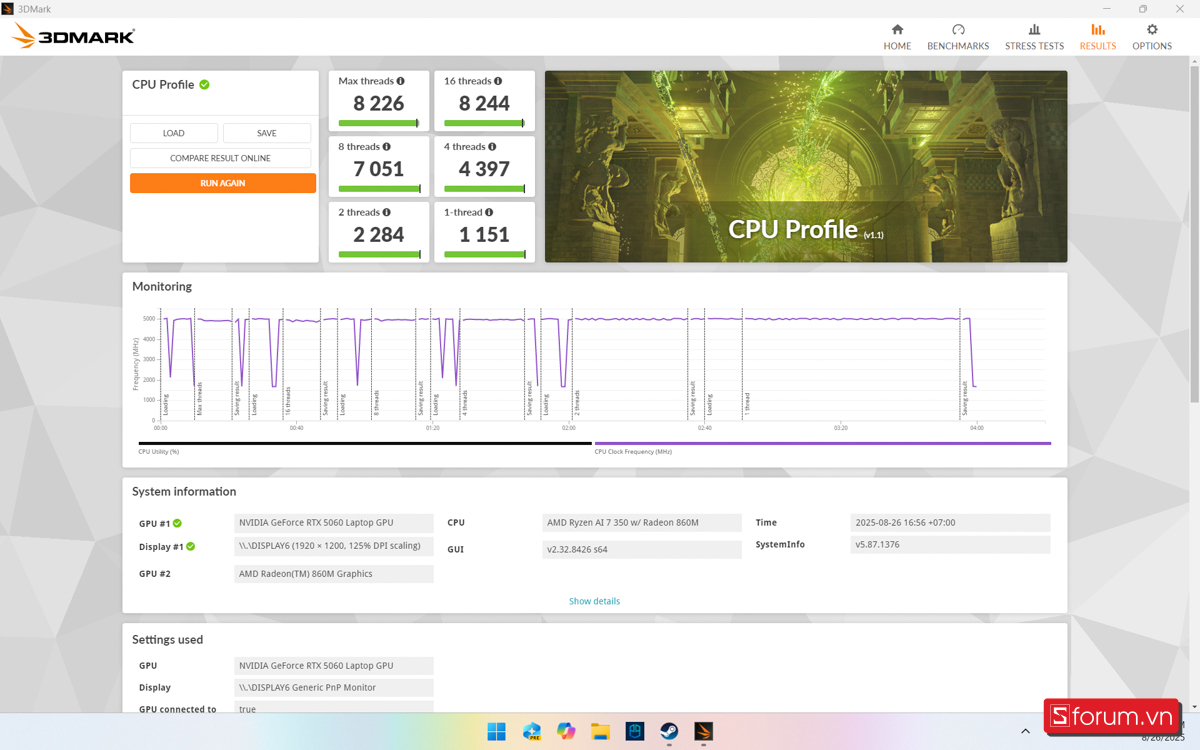This screenshot has height=750, width=1200.
Task: Click the 16 threads info icon
Action: click(x=498, y=81)
